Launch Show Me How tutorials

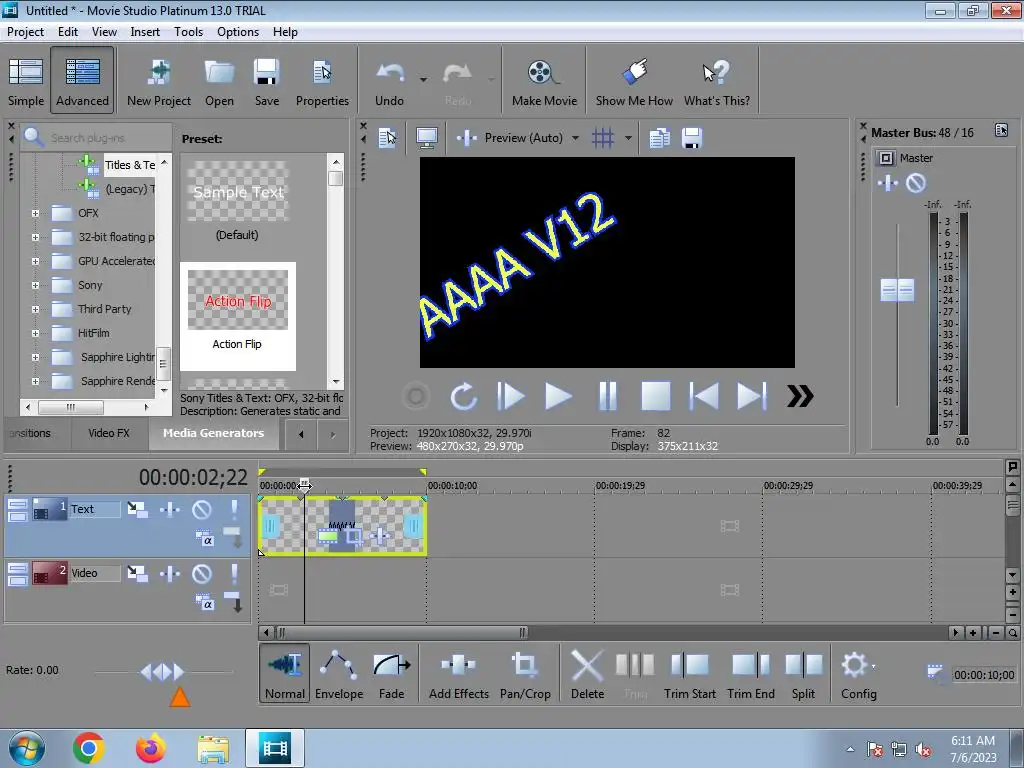(634, 82)
